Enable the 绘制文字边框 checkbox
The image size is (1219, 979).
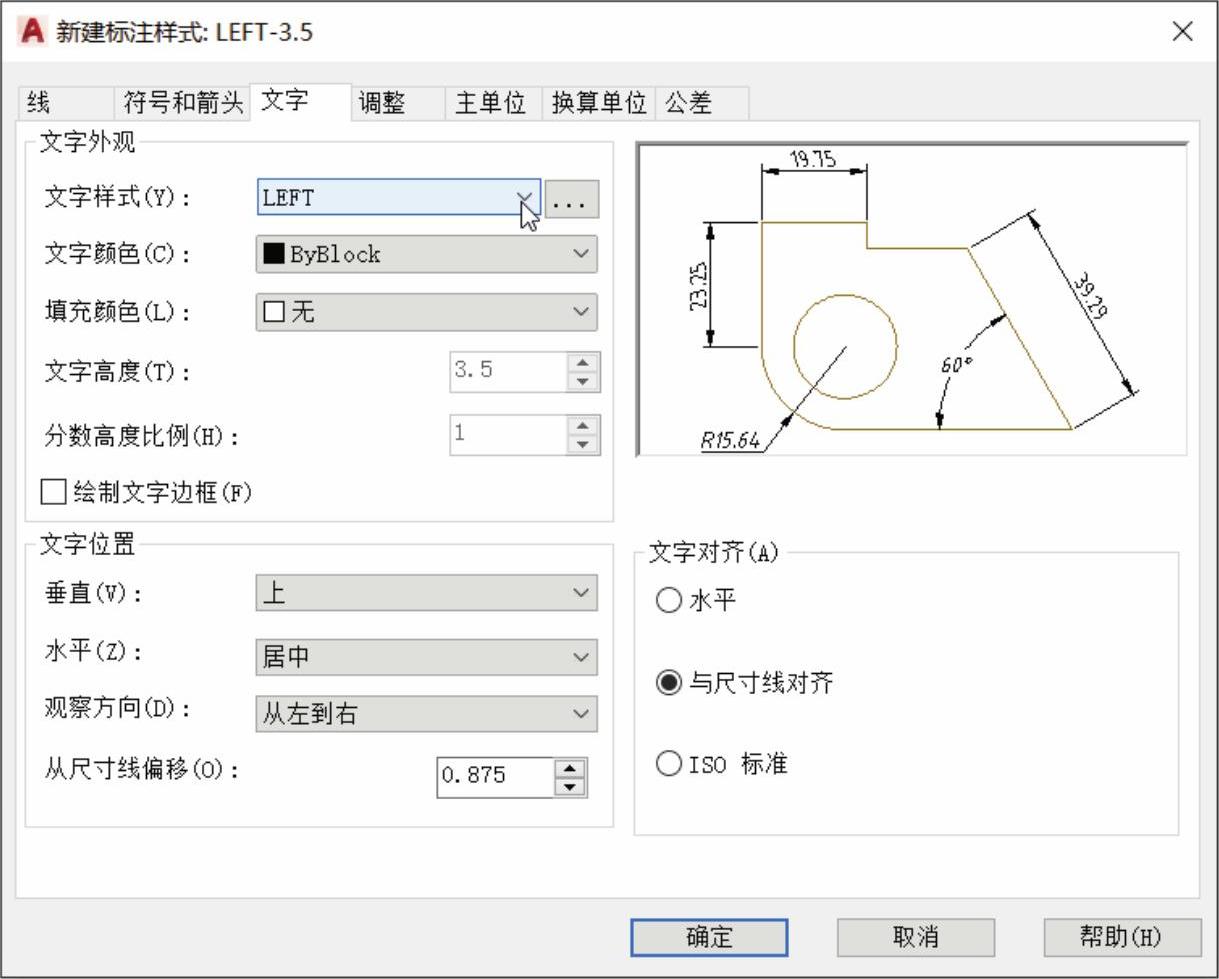click(x=54, y=492)
